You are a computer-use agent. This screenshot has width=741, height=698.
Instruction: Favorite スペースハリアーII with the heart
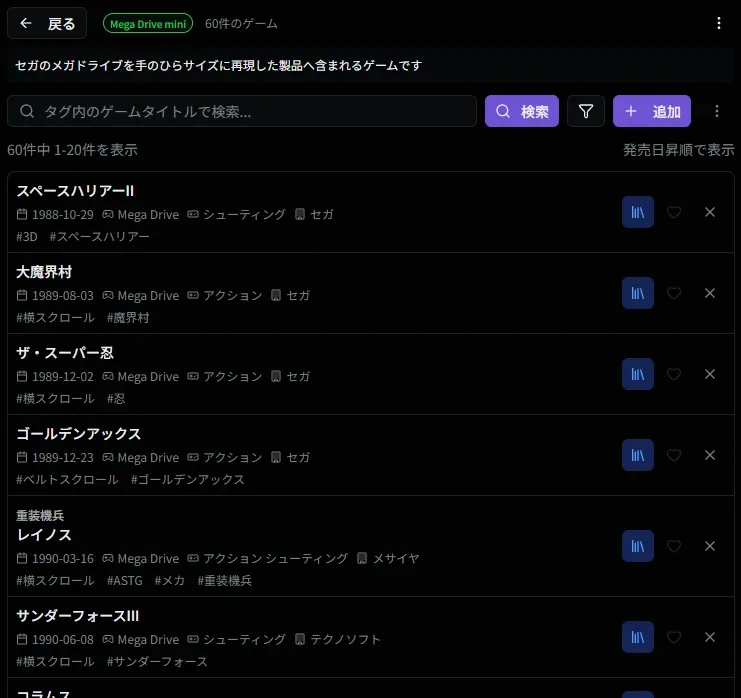coord(674,212)
